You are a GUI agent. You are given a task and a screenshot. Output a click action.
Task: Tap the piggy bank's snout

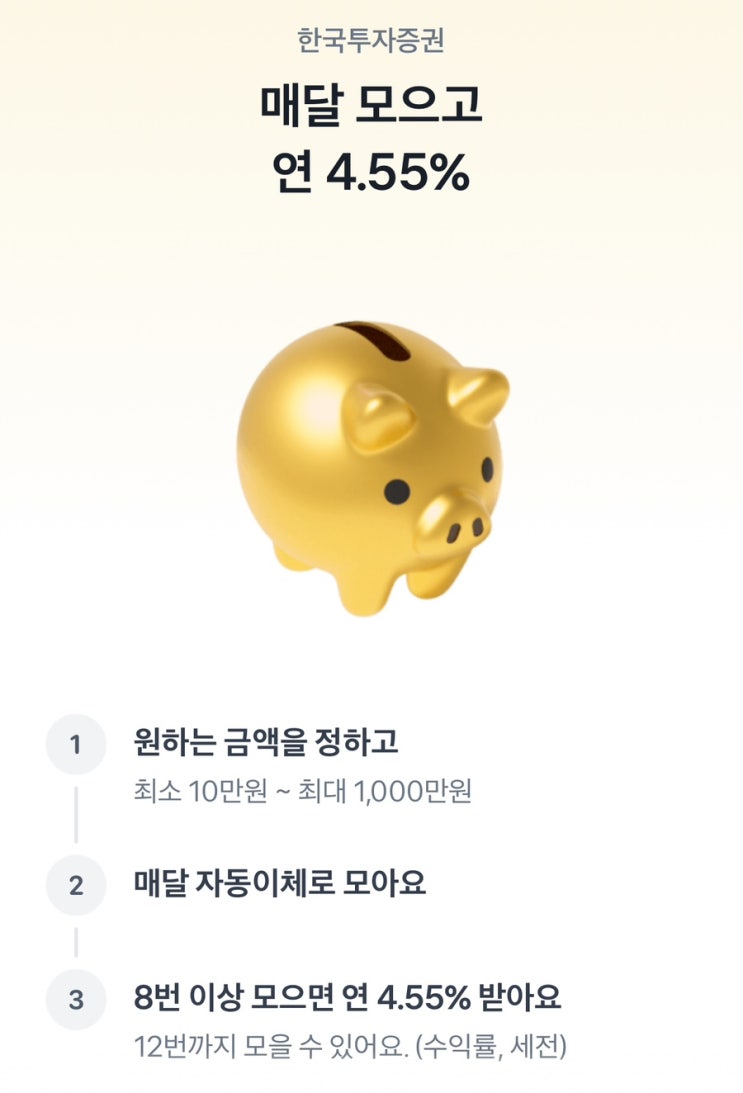pos(454,523)
